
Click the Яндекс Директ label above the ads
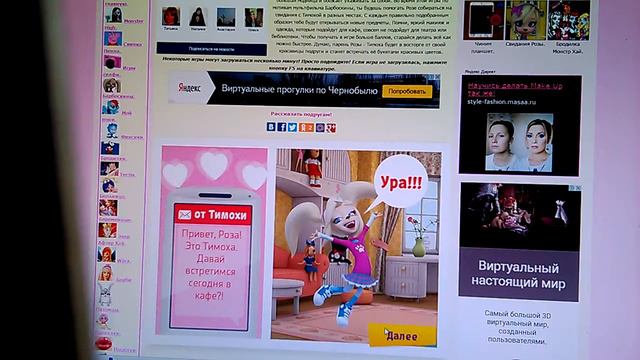click(480, 71)
